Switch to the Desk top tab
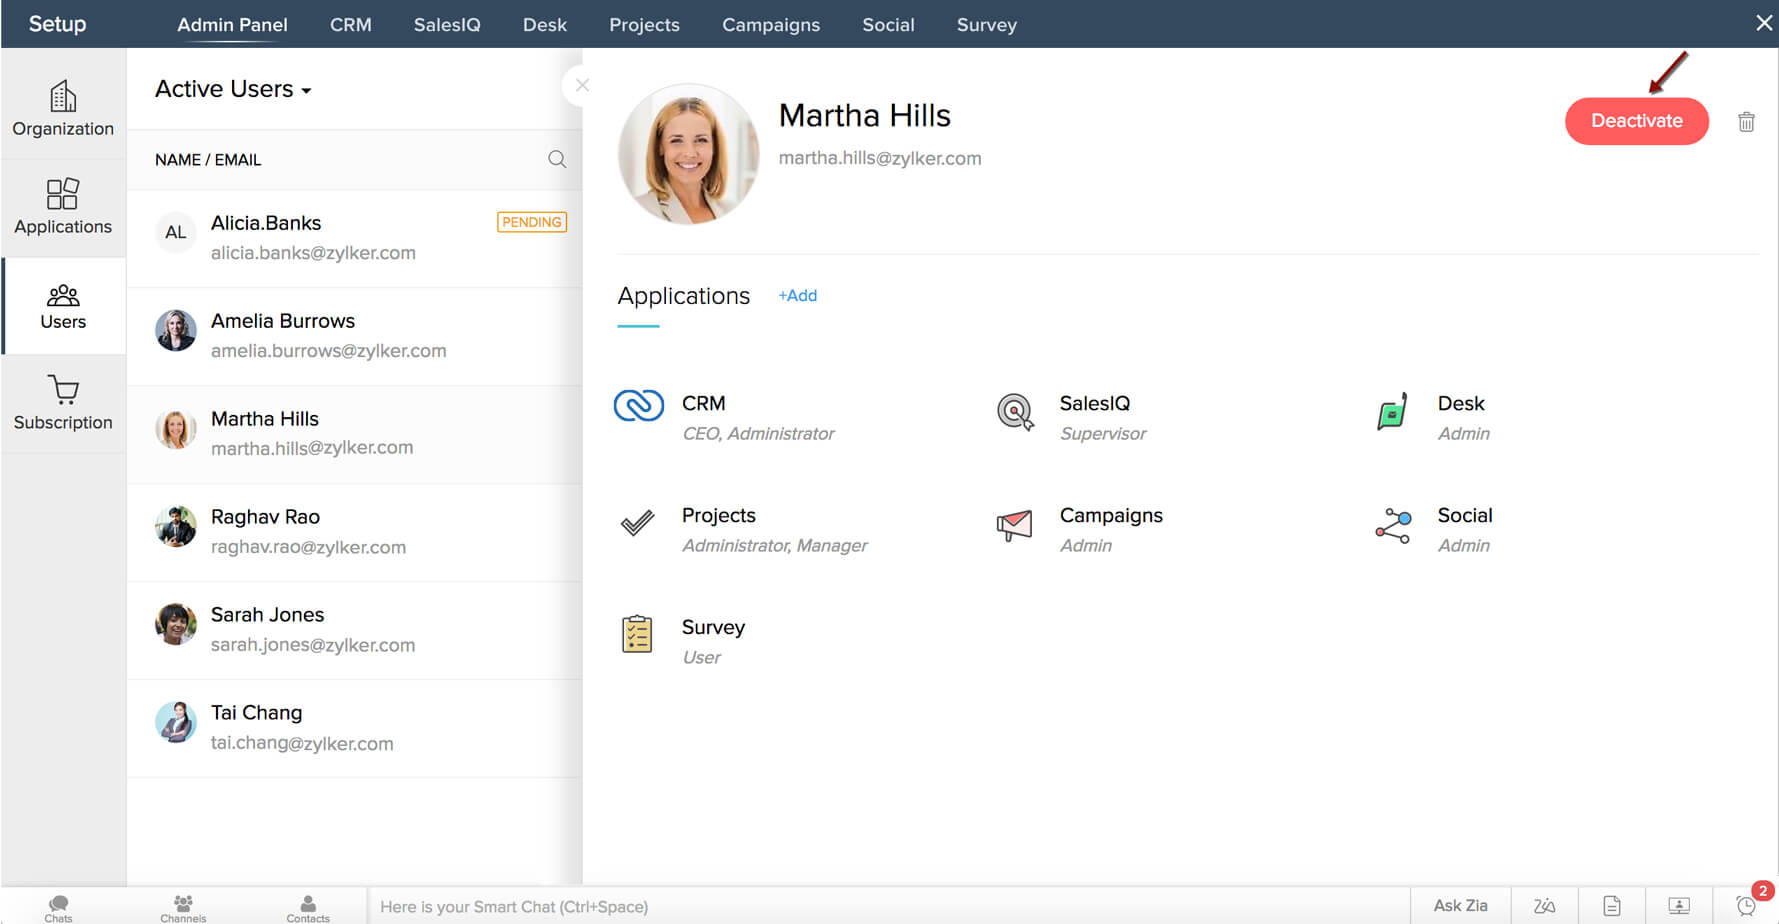 point(545,25)
